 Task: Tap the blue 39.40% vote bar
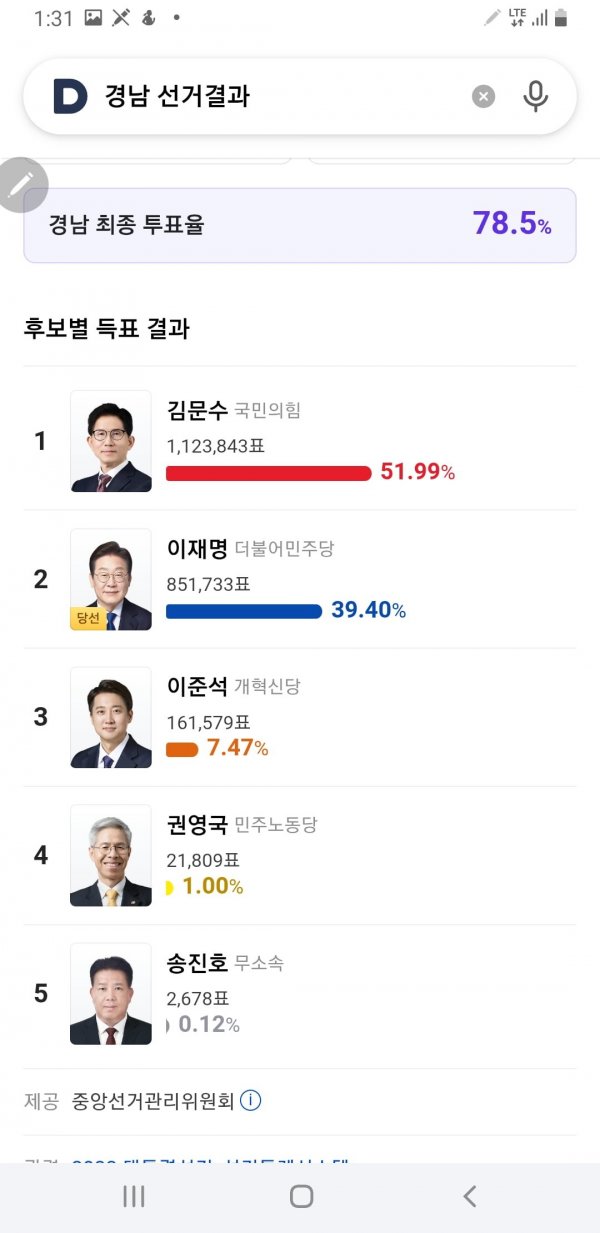(244, 611)
